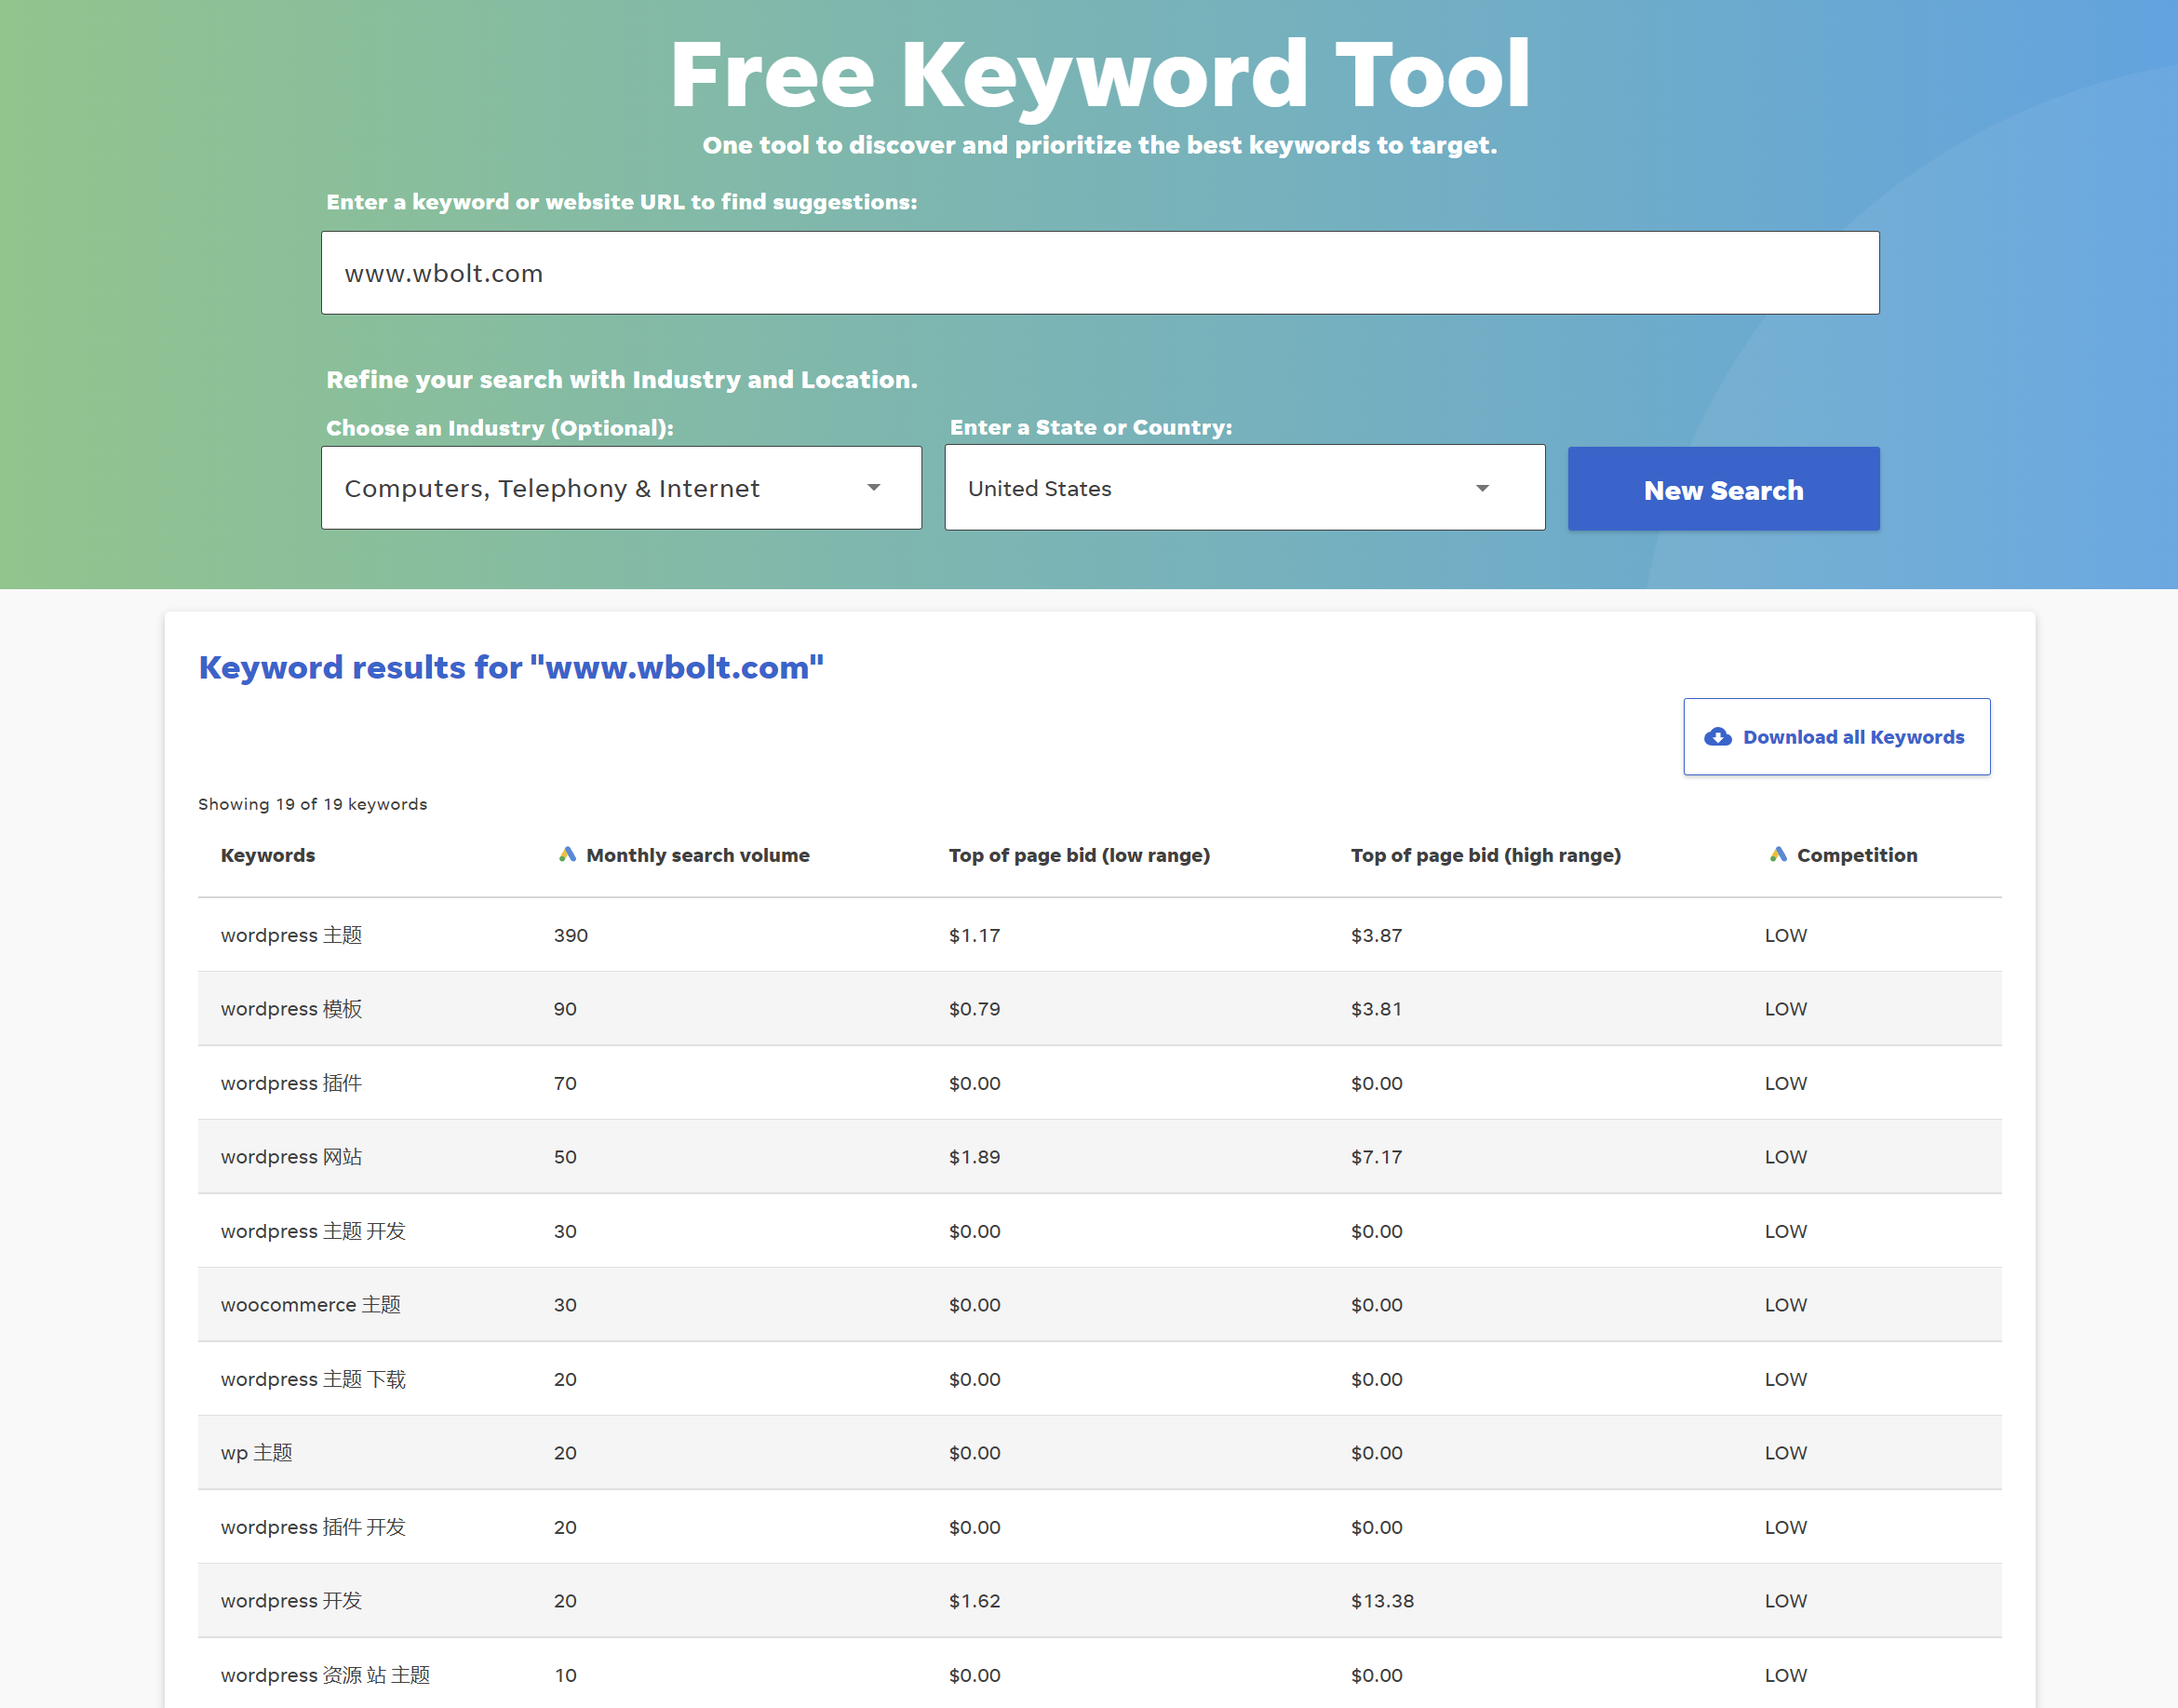Click search volume 10 in last row
Image resolution: width=2178 pixels, height=1708 pixels.
click(566, 1675)
